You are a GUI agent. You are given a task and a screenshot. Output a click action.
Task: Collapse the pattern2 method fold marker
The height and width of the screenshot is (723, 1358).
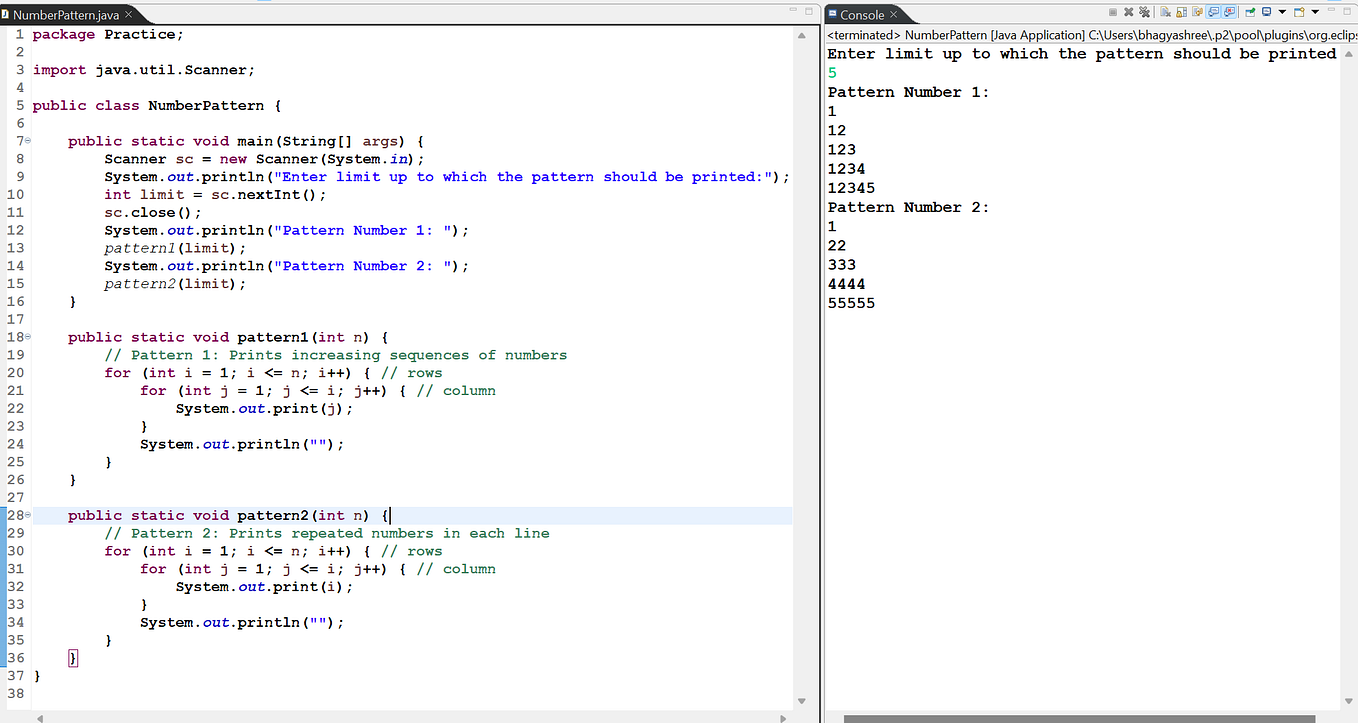point(28,515)
